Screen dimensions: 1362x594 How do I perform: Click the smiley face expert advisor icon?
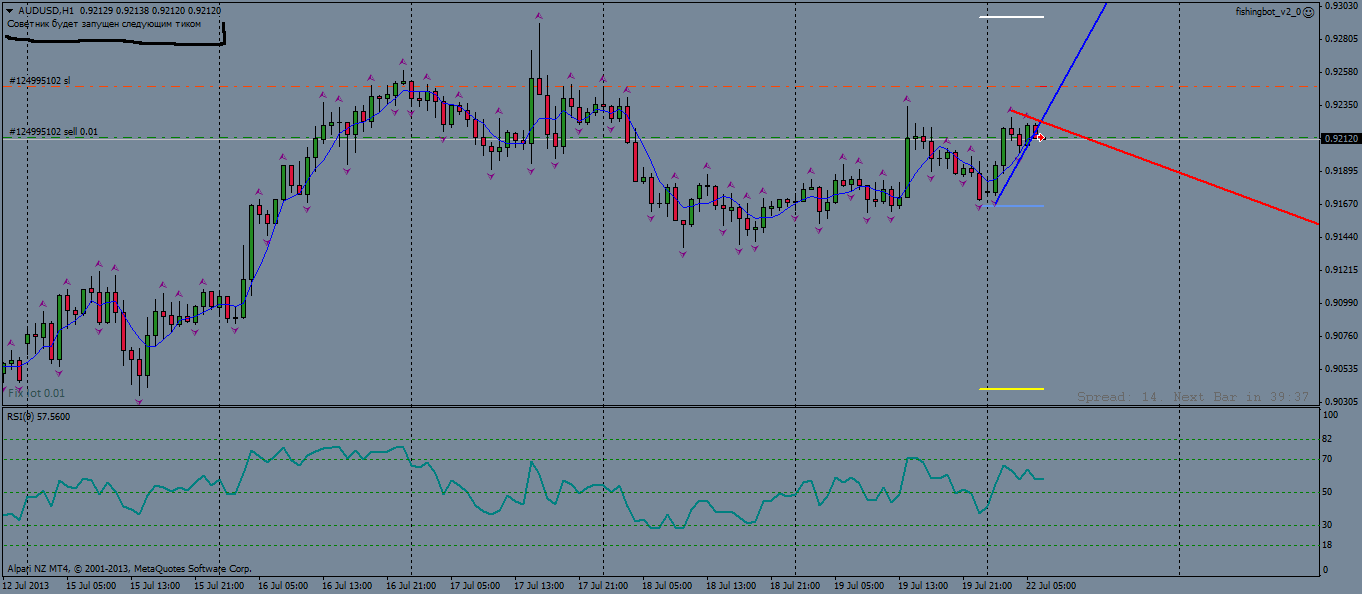[1309, 12]
